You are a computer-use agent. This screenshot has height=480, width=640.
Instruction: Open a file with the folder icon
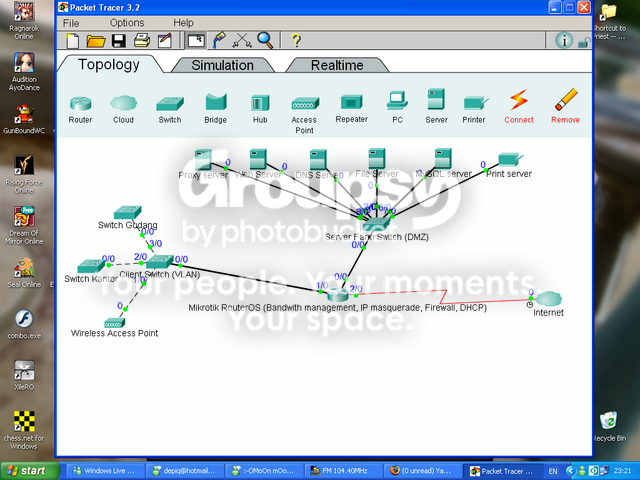(x=96, y=41)
